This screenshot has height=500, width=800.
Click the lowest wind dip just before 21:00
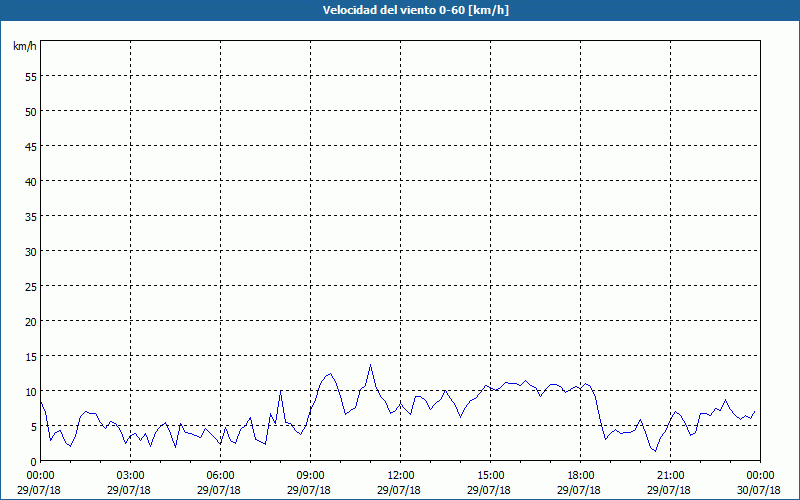pyautogui.click(x=656, y=451)
